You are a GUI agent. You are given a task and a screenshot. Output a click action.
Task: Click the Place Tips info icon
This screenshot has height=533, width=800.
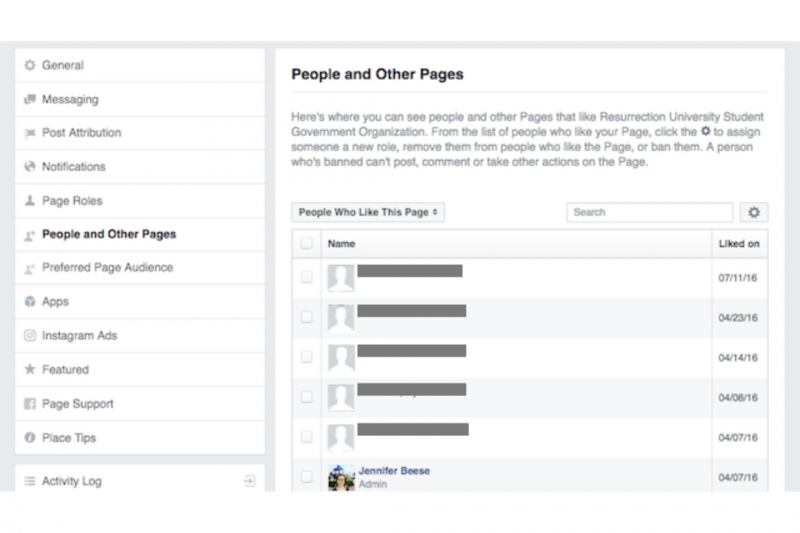(x=30, y=438)
